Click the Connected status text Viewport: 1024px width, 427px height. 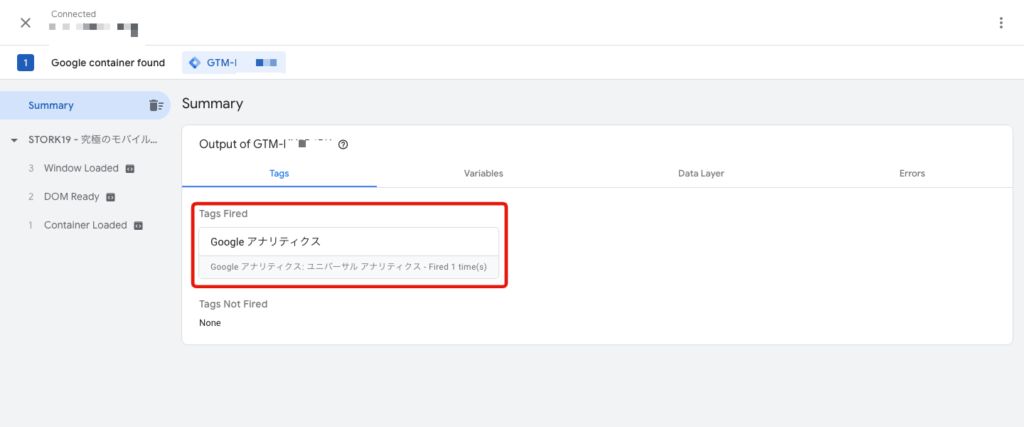tap(73, 14)
